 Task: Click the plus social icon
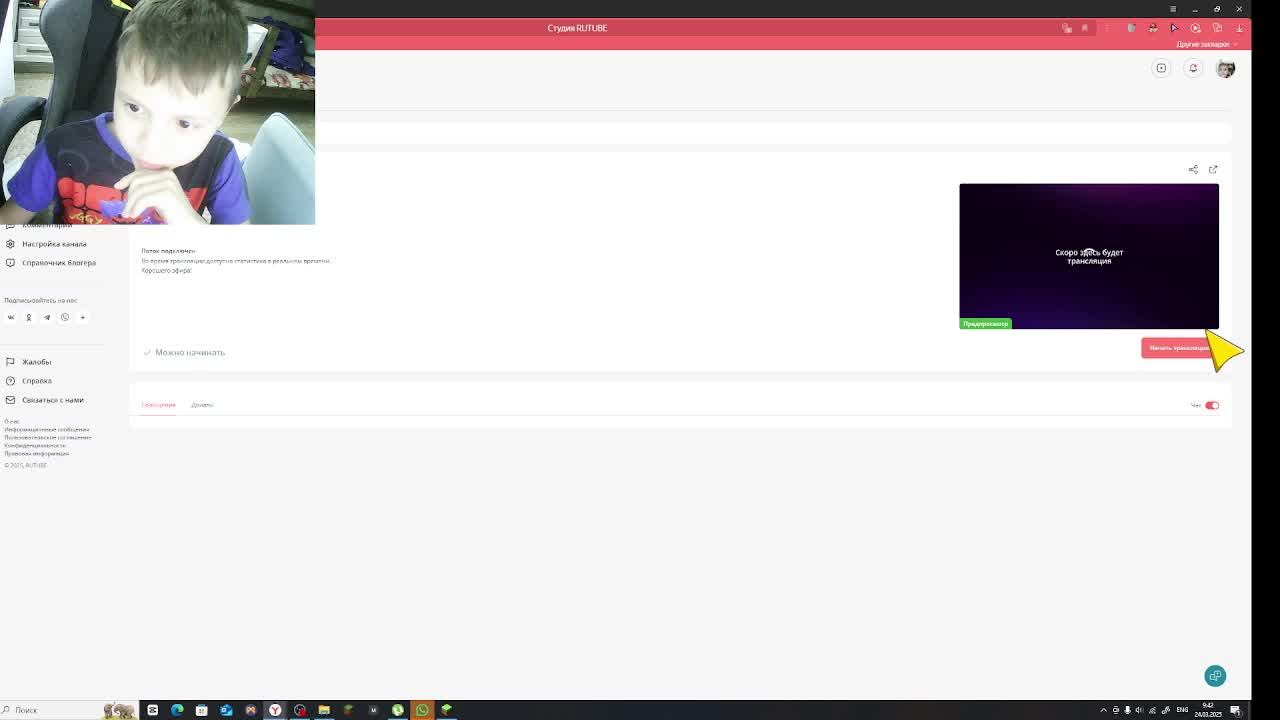(x=83, y=318)
